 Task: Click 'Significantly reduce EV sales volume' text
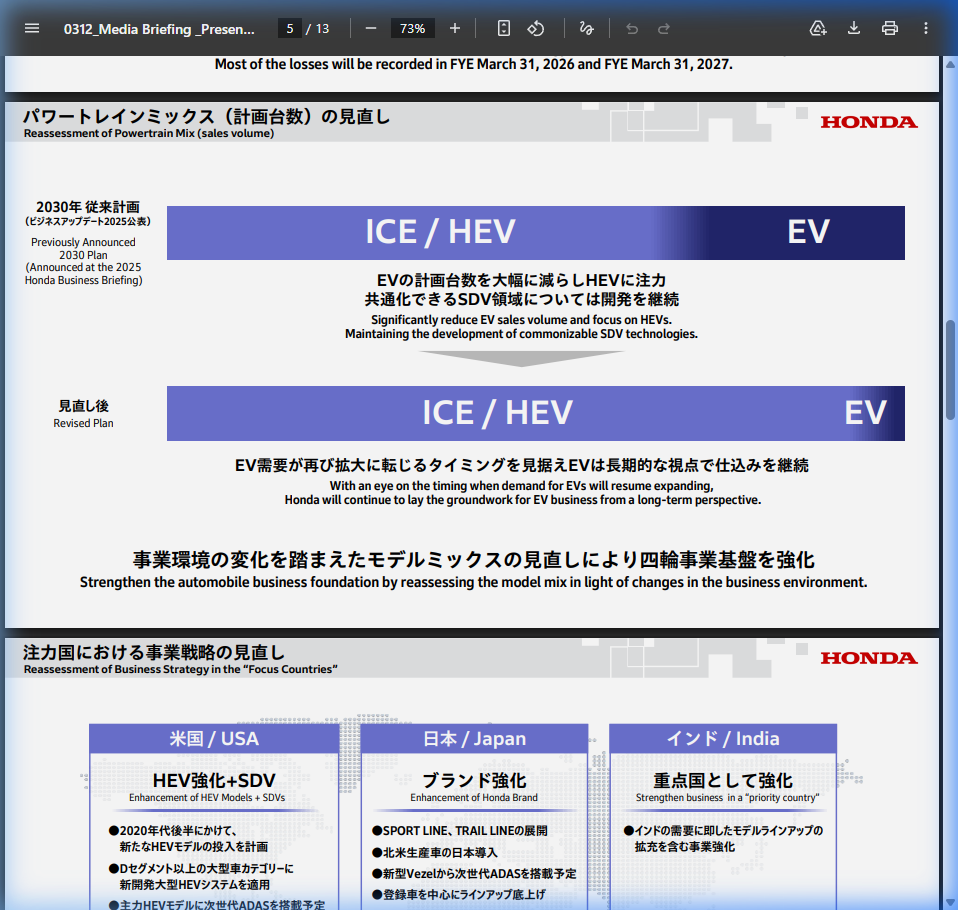pyautogui.click(x=521, y=320)
